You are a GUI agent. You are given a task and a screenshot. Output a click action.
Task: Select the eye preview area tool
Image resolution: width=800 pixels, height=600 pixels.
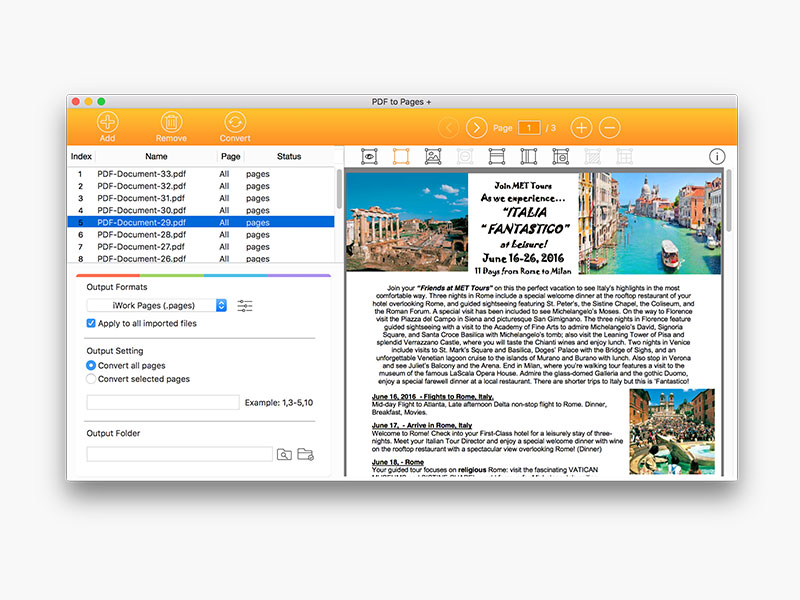(369, 157)
